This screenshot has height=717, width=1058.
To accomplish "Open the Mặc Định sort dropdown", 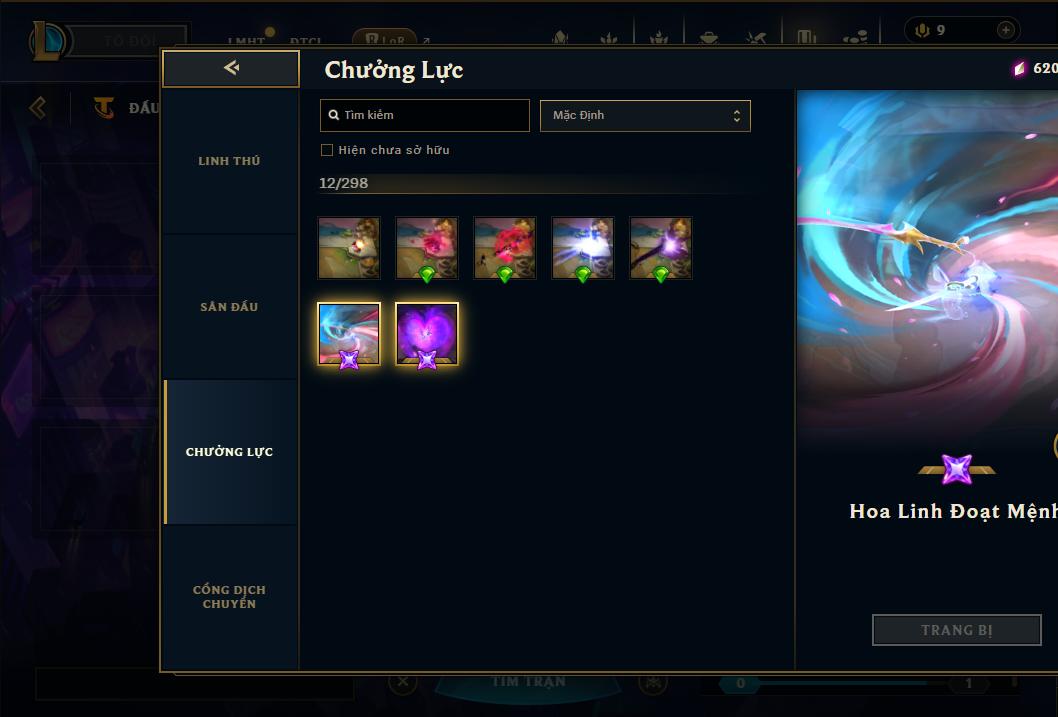I will click(x=645, y=115).
